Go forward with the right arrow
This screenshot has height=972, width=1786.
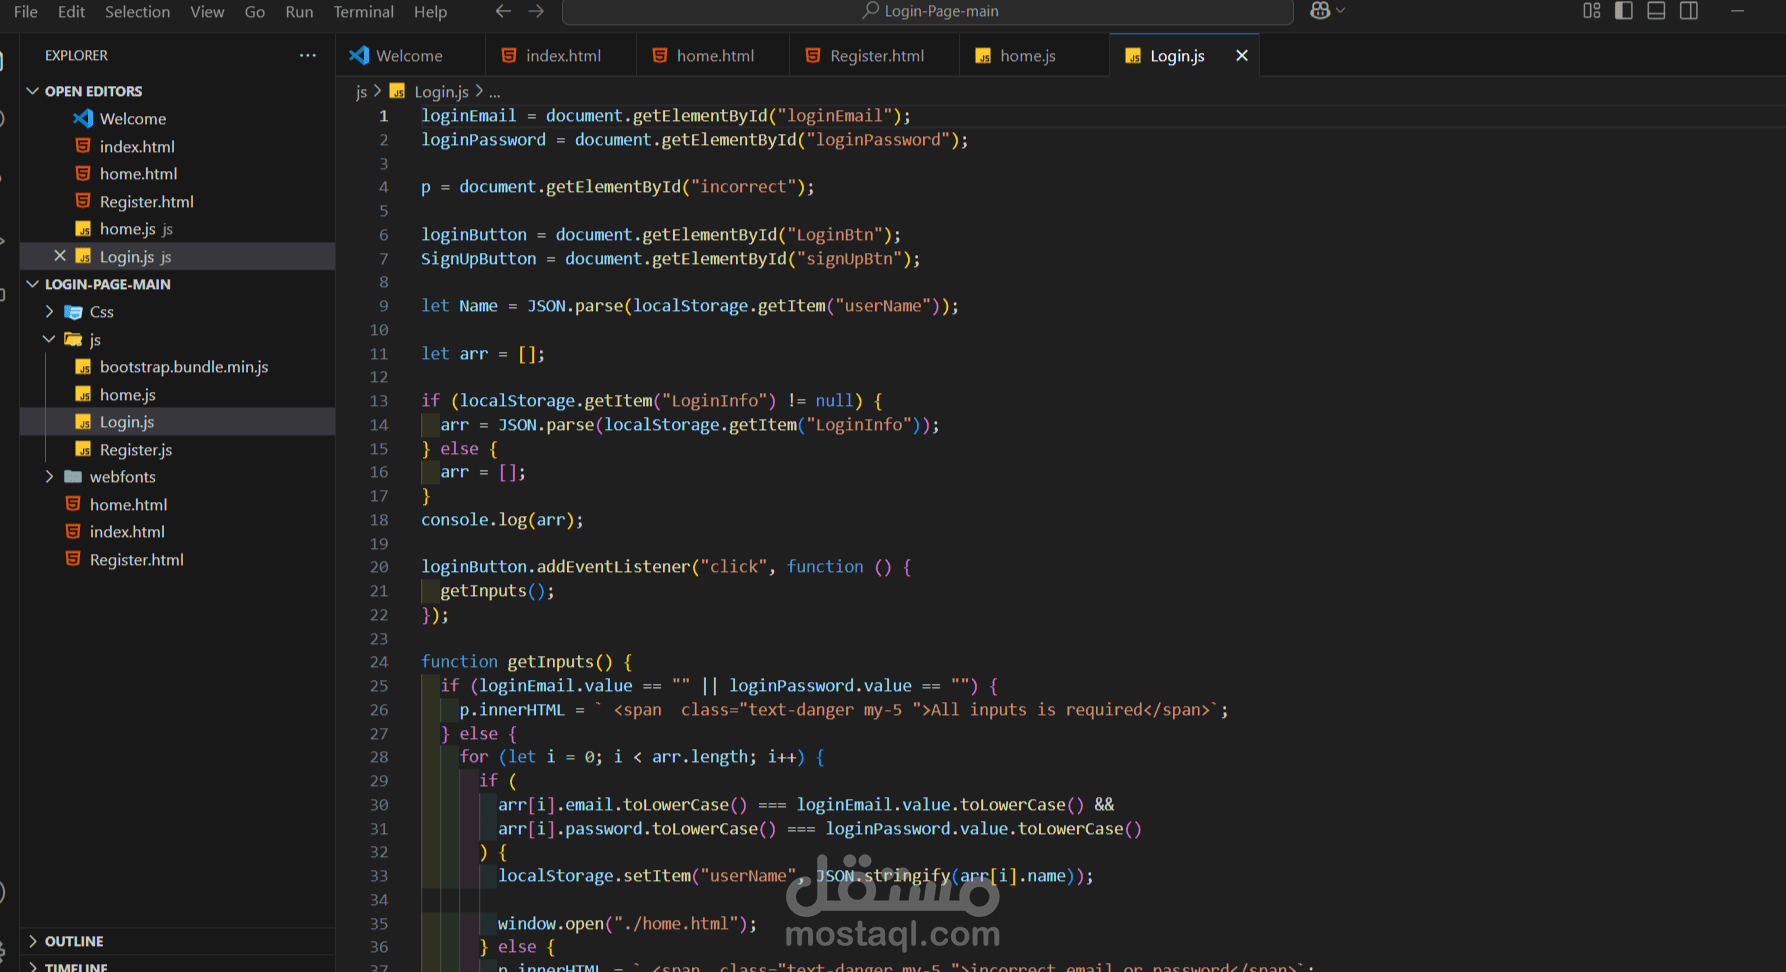point(536,11)
